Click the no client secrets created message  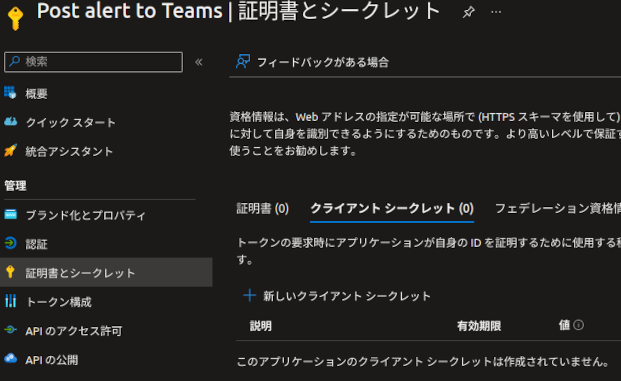[x=423, y=361]
